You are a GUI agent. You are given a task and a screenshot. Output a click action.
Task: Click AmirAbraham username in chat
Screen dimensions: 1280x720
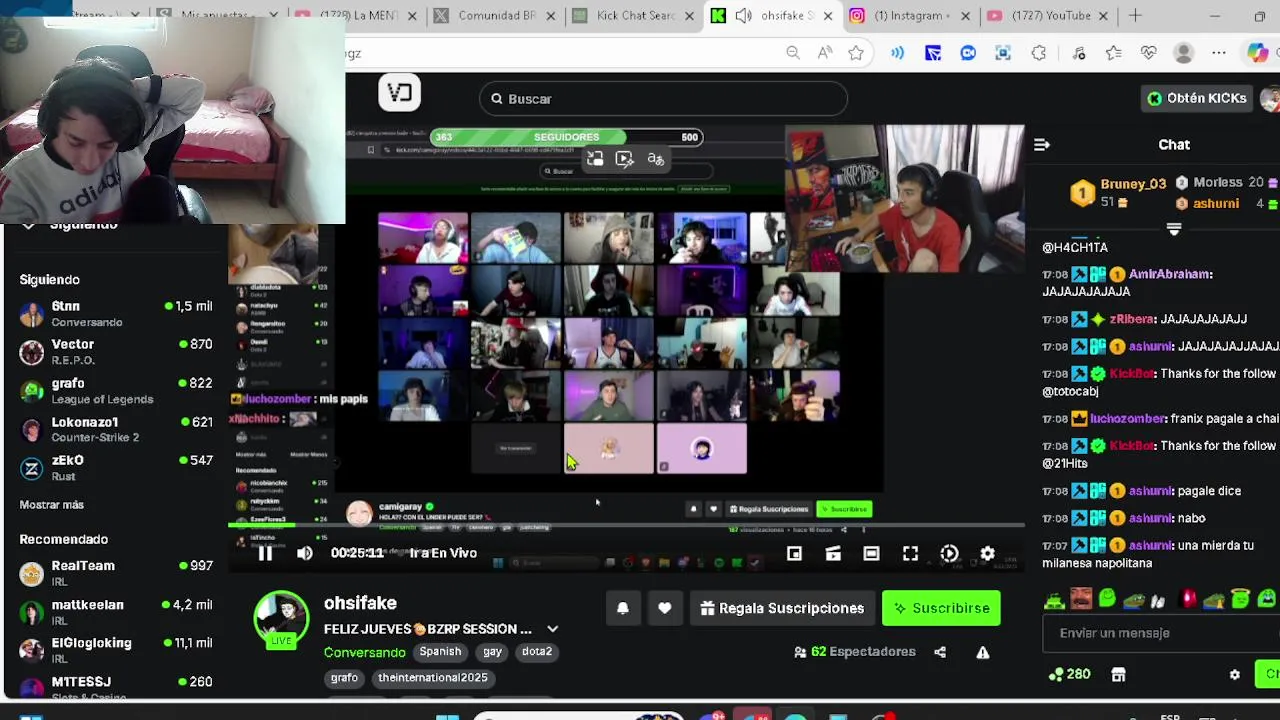1170,274
